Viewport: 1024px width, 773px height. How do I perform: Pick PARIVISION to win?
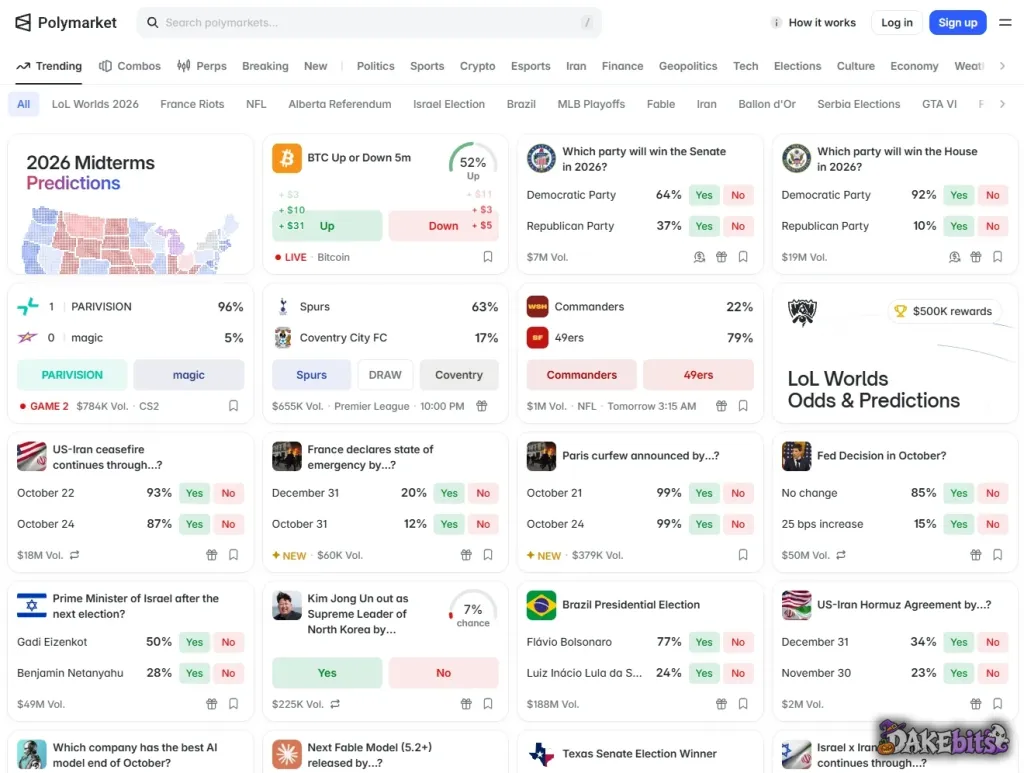[x=72, y=375]
